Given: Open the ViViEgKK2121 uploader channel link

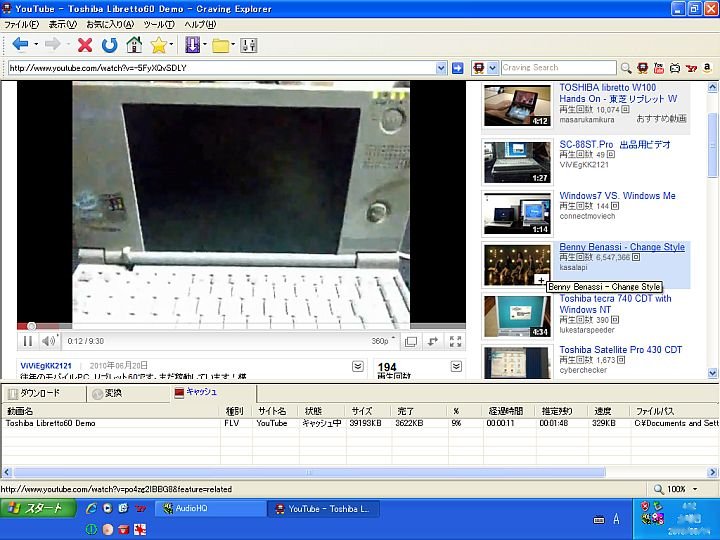Looking at the screenshot, I should click(46, 366).
